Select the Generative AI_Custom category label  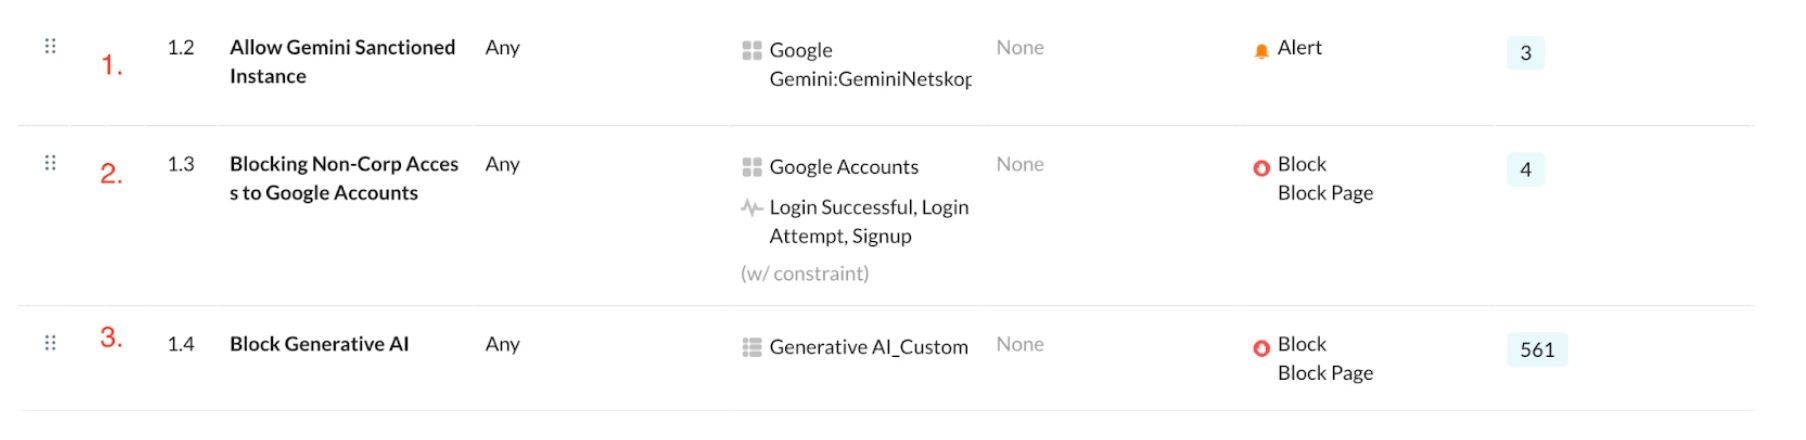click(868, 347)
